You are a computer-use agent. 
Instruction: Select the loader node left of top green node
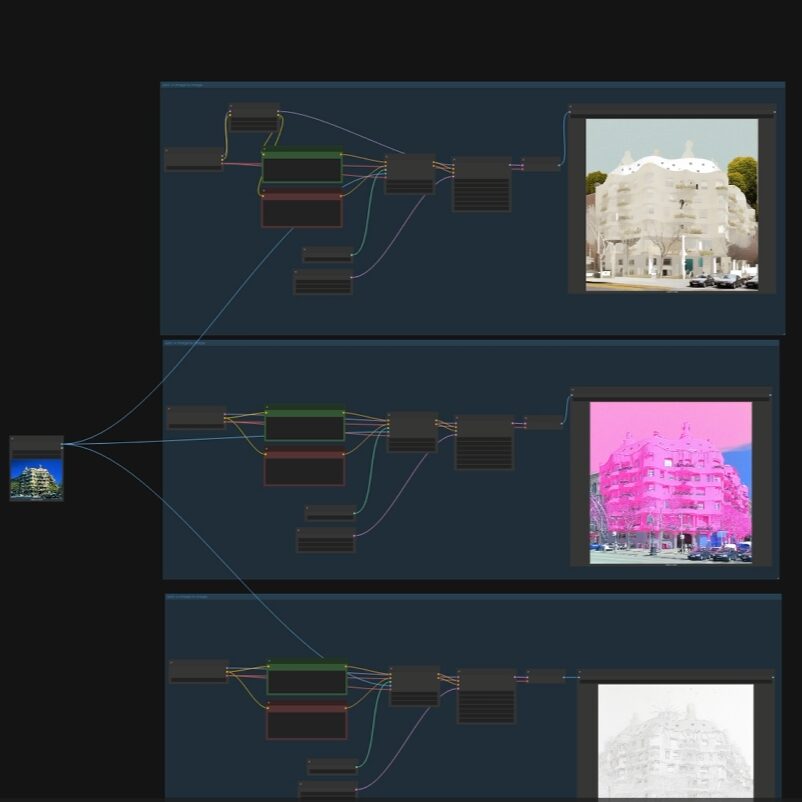[194, 160]
